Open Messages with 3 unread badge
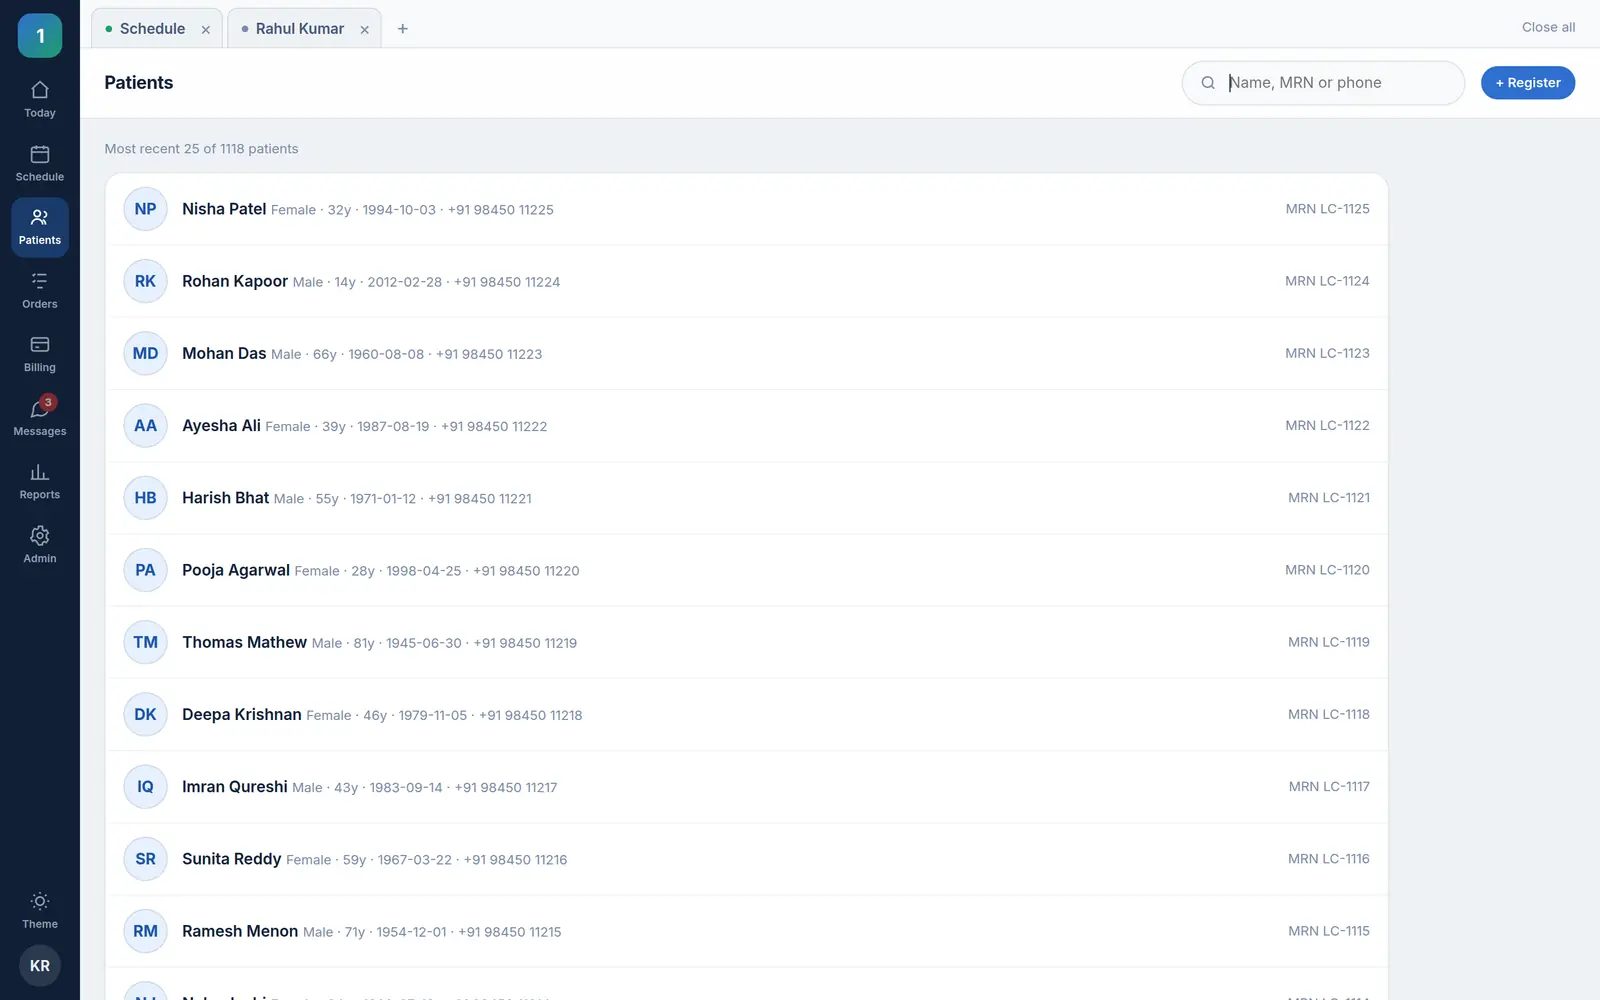 coord(40,418)
